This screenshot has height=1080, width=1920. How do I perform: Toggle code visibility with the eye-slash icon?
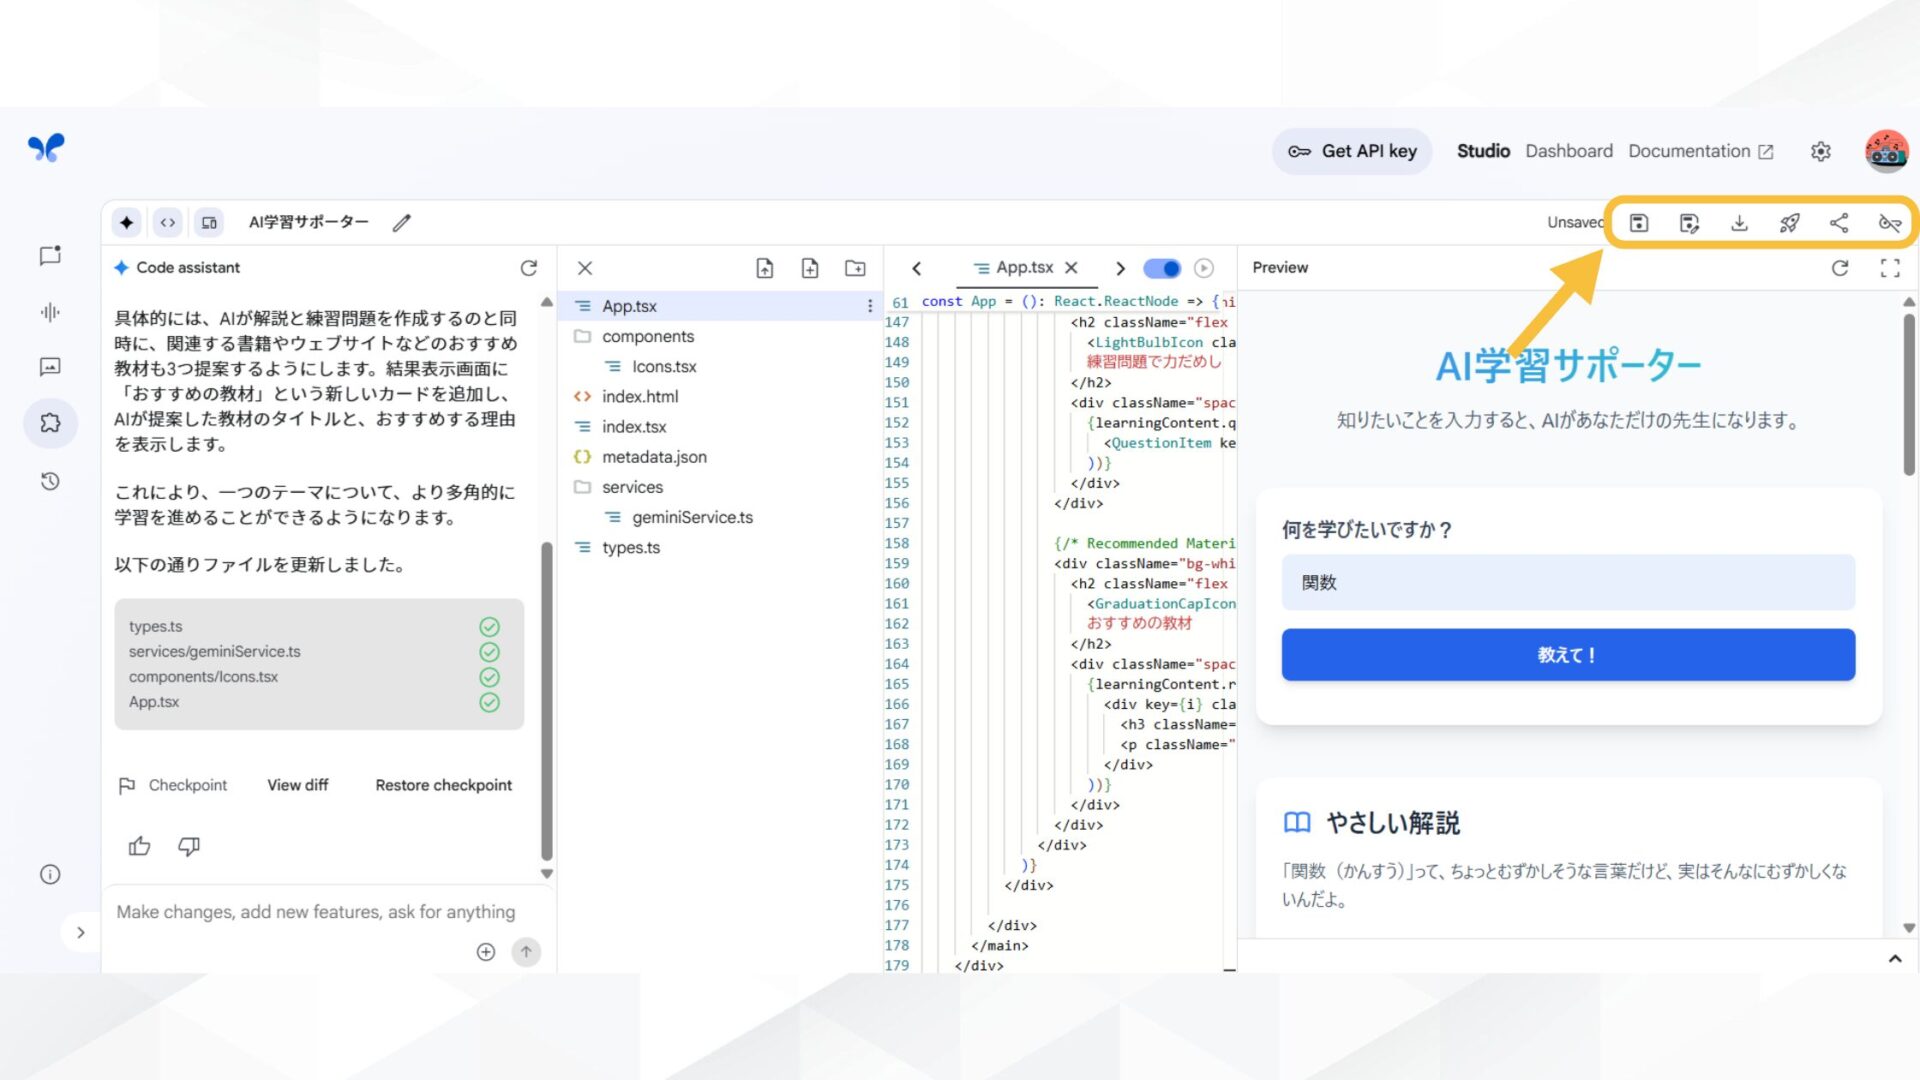click(1889, 223)
